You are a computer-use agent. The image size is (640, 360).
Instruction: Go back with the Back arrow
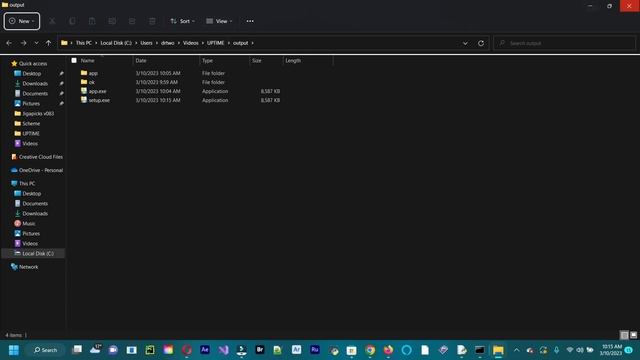click(x=9, y=43)
